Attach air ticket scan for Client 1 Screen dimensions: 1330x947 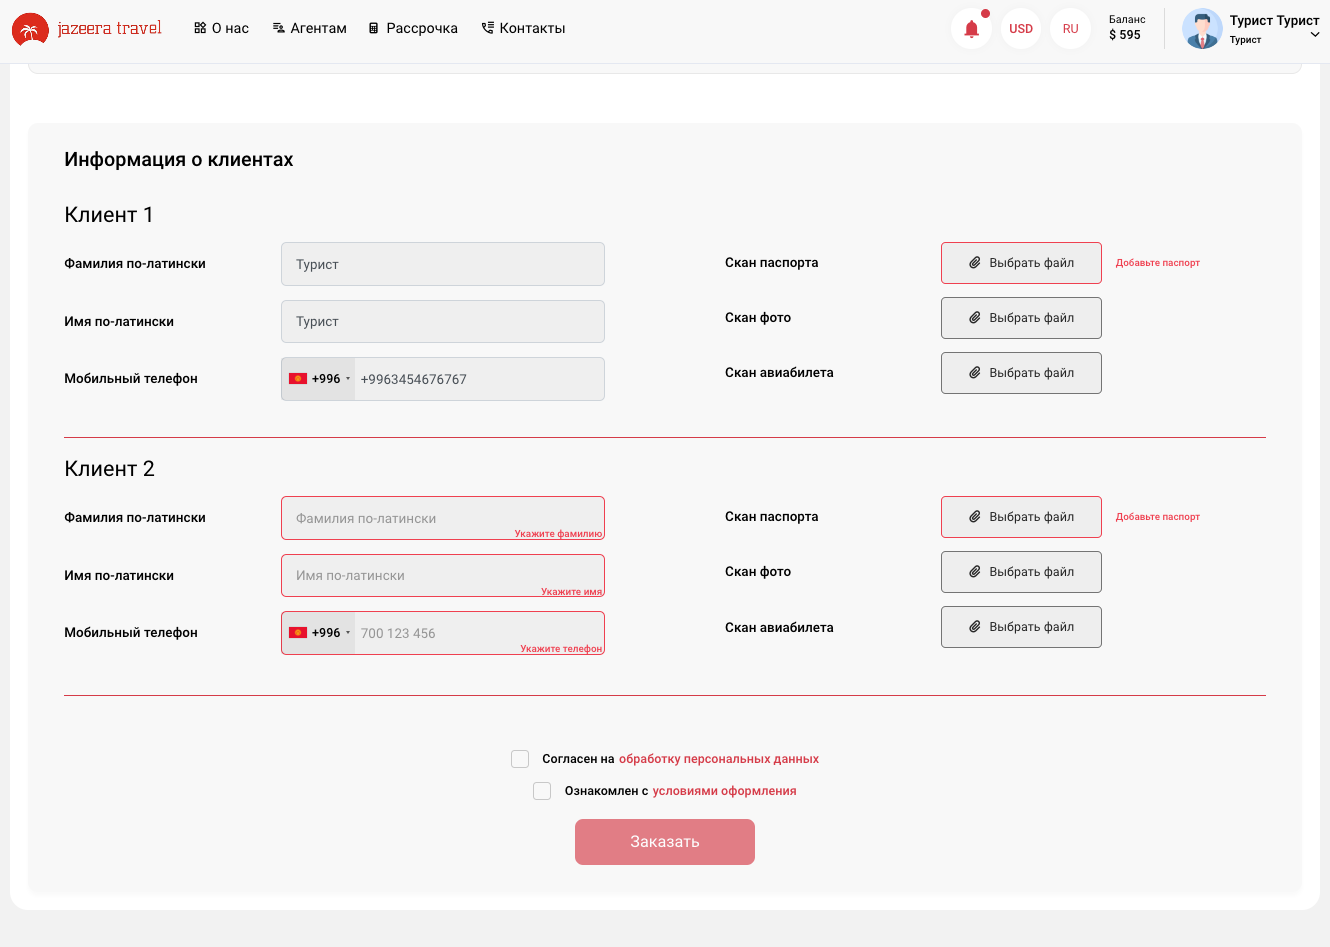(1020, 373)
